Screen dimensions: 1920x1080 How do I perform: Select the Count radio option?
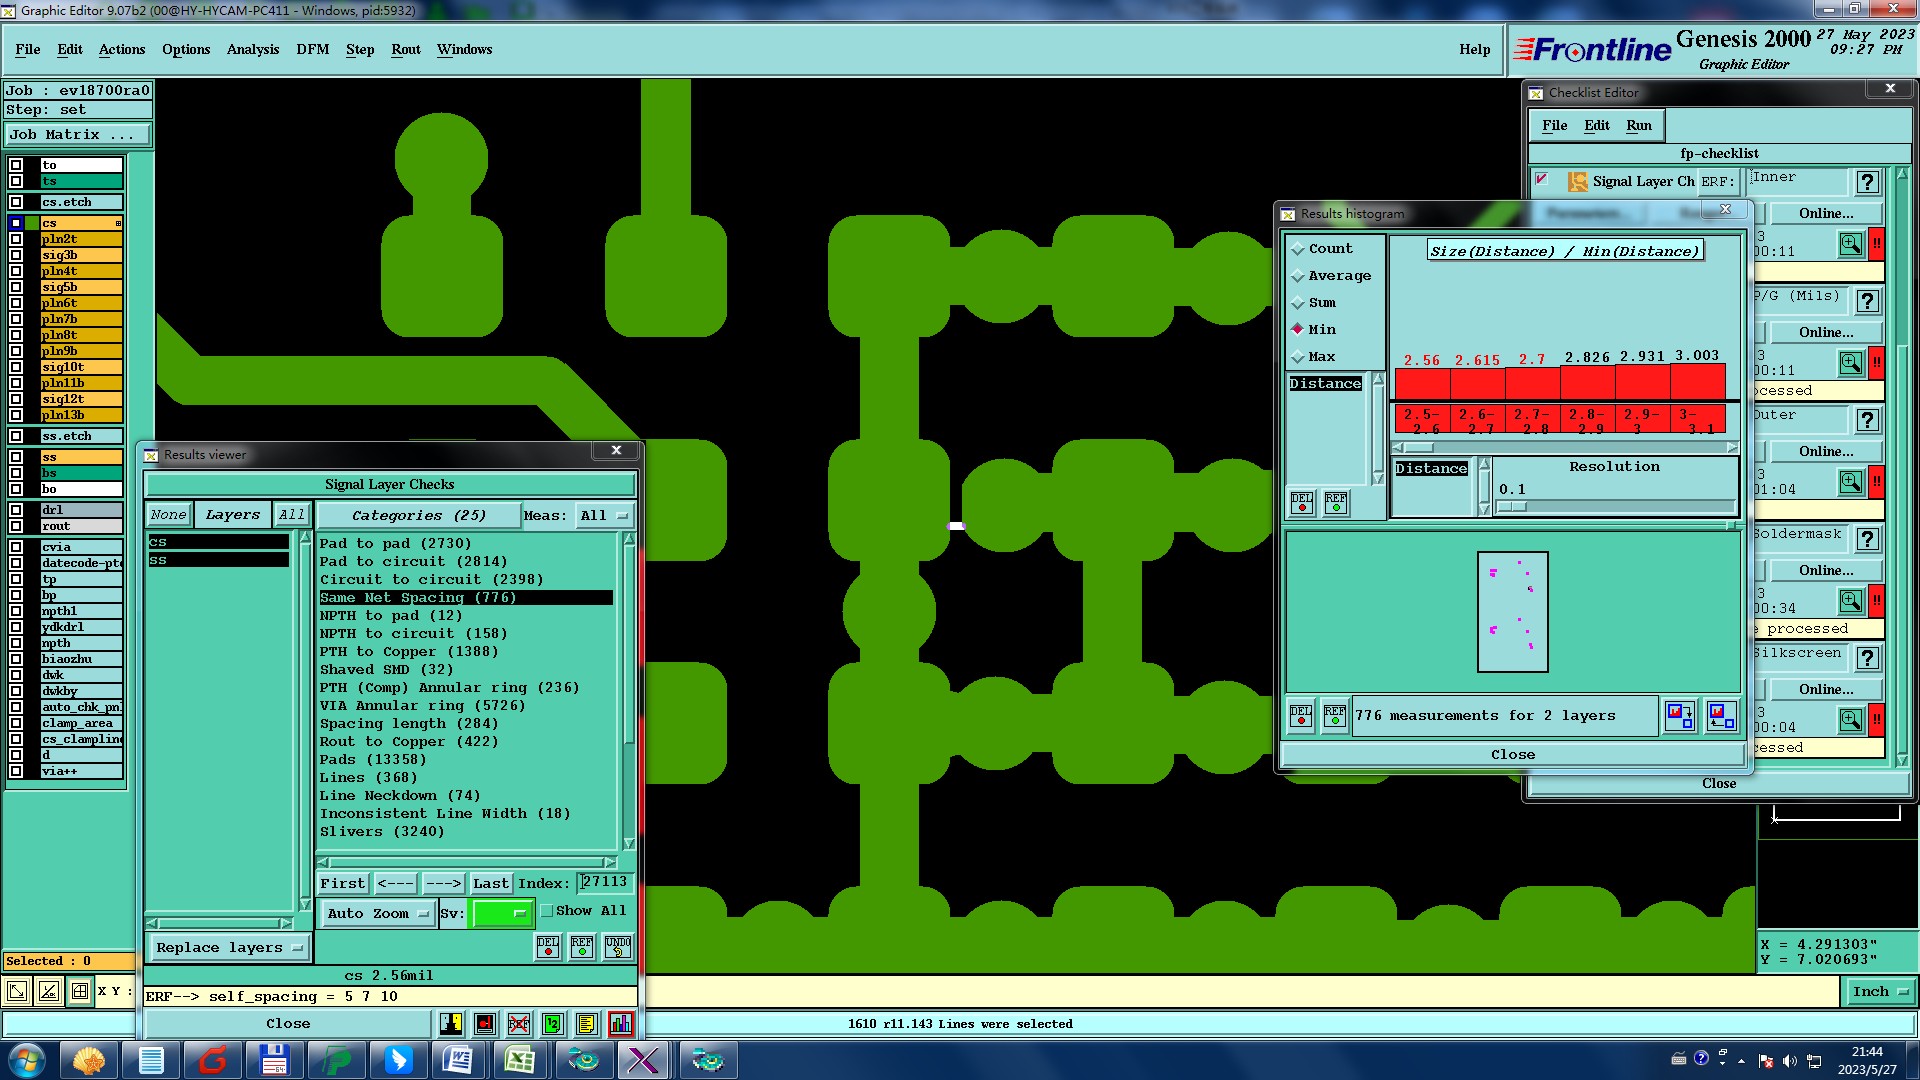coord(1299,249)
